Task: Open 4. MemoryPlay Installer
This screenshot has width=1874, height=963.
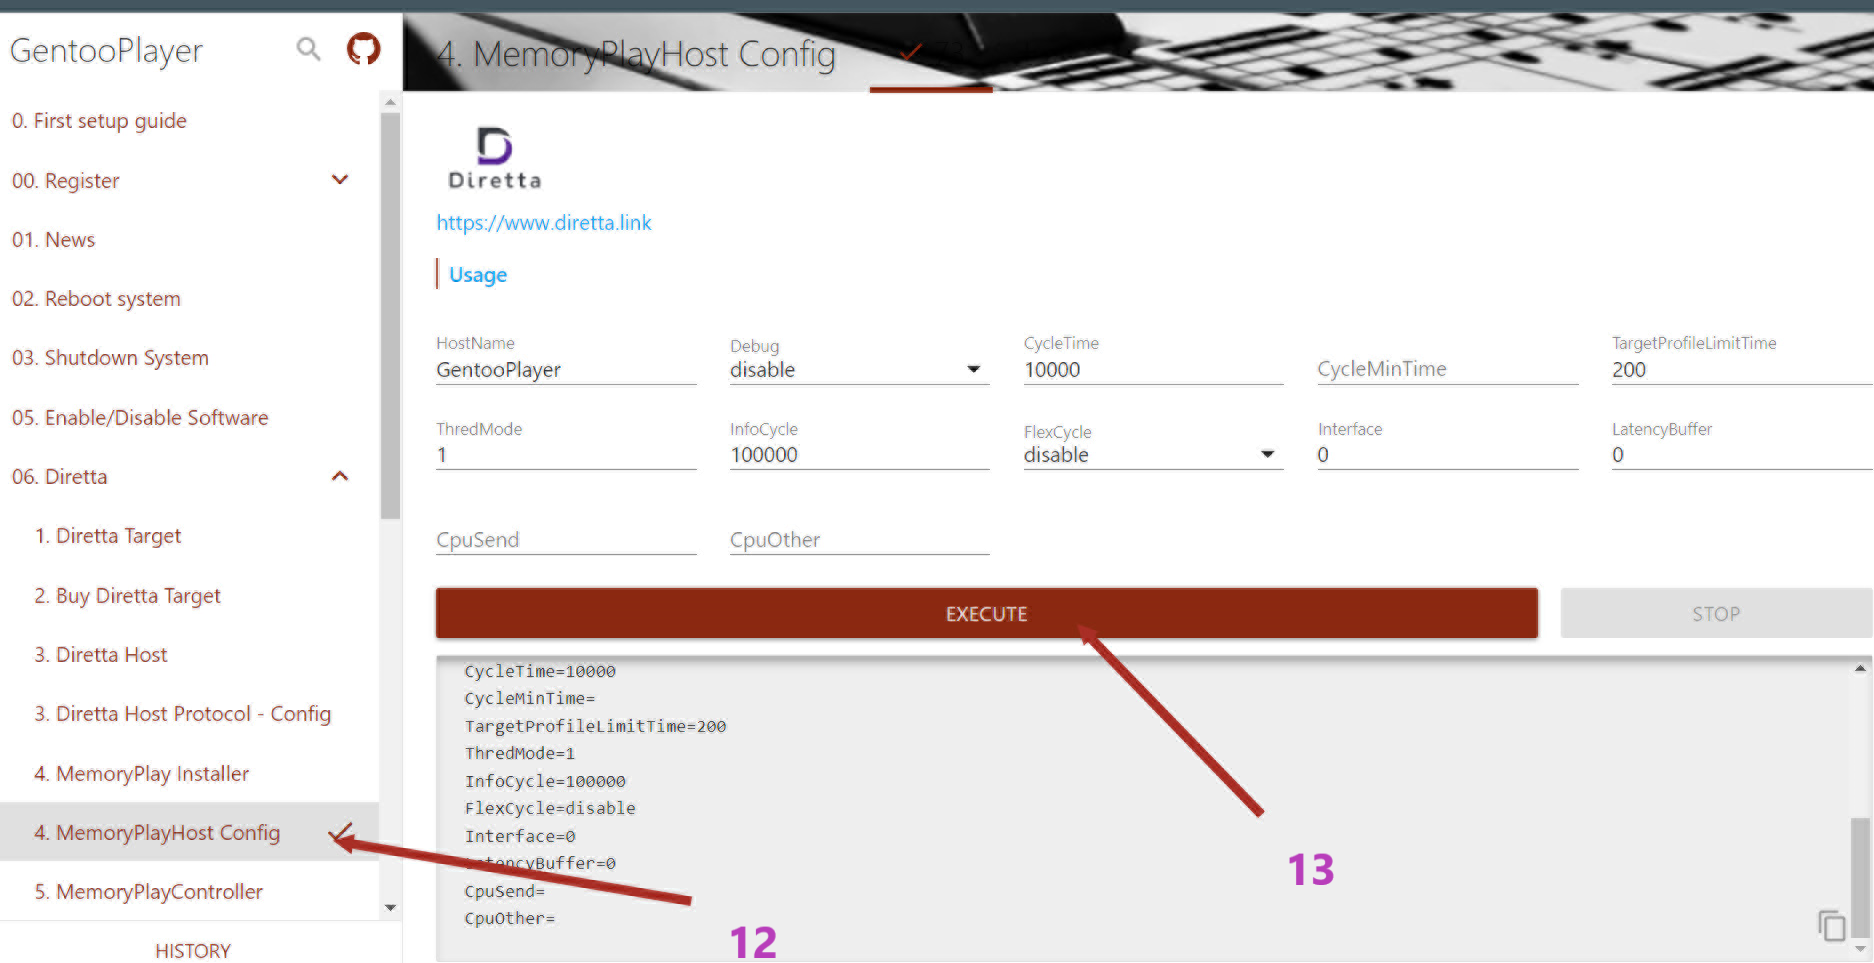Action: 142,774
